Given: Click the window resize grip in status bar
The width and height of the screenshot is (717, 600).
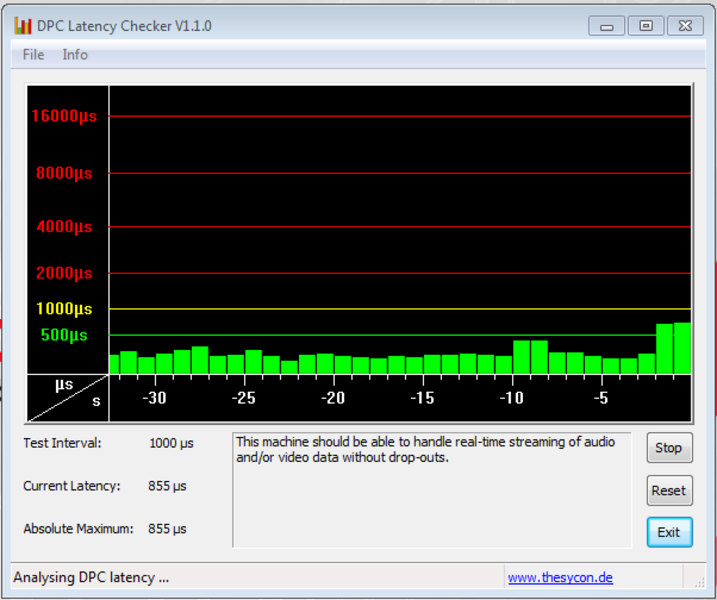Looking at the screenshot, I should [700, 582].
